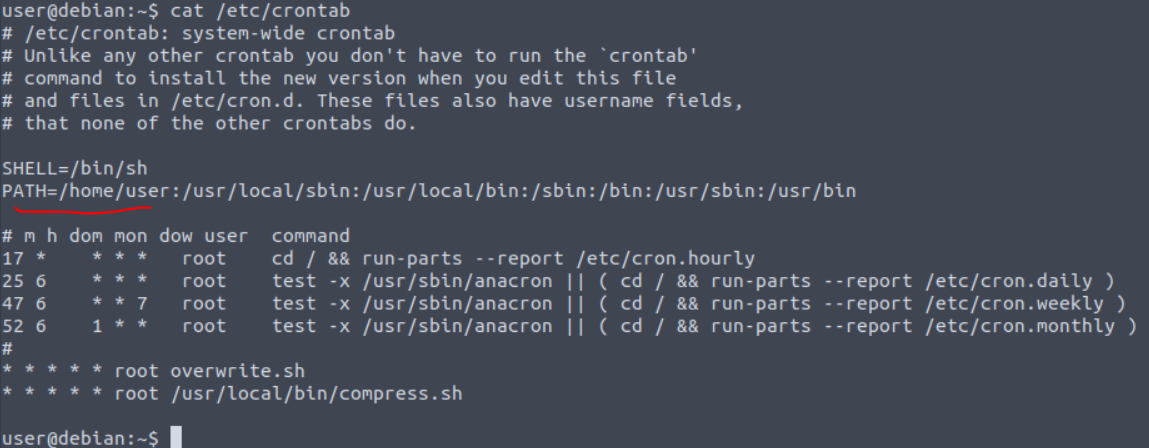Click the '/etc/crontab: system-wide crontab' comment

210,34
